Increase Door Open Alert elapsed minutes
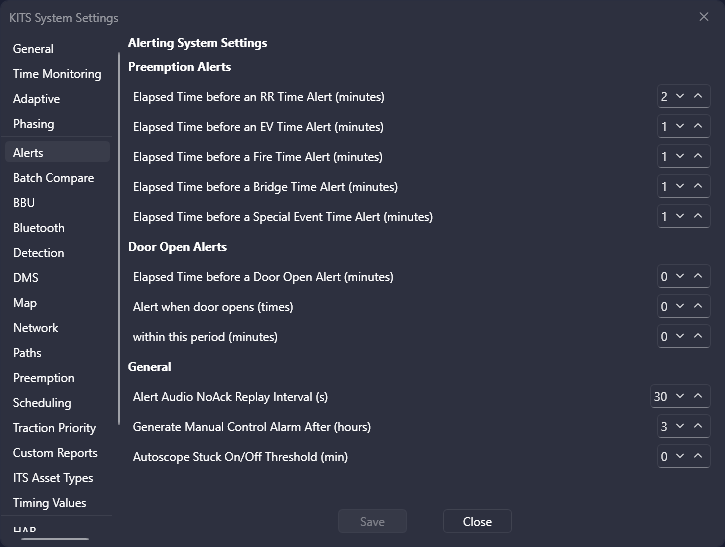The image size is (725, 547). click(x=698, y=277)
